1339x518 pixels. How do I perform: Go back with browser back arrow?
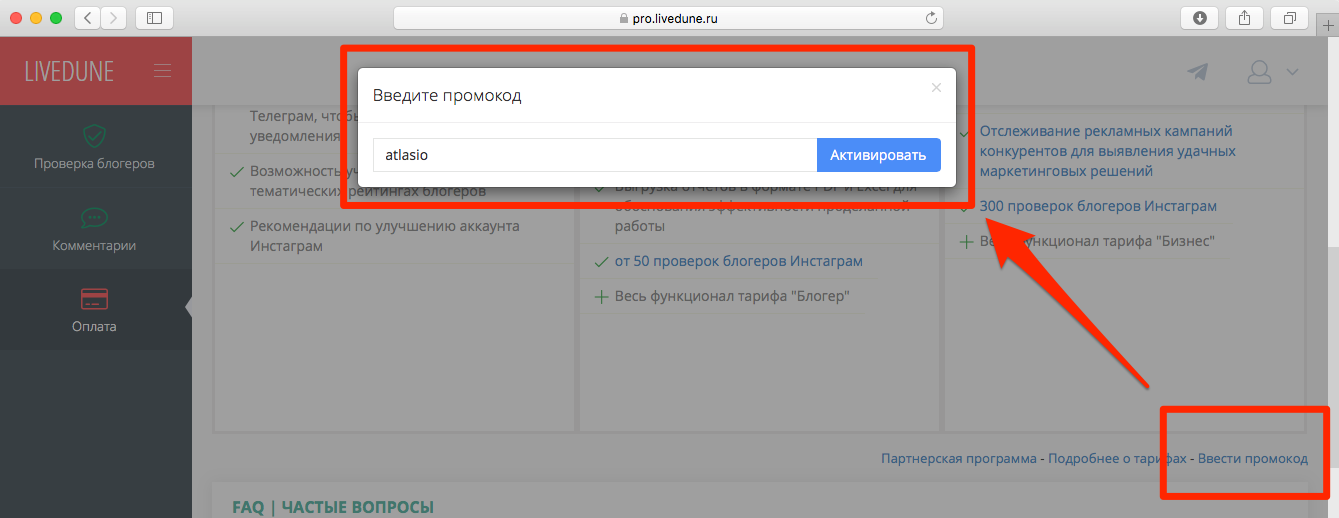coord(87,17)
